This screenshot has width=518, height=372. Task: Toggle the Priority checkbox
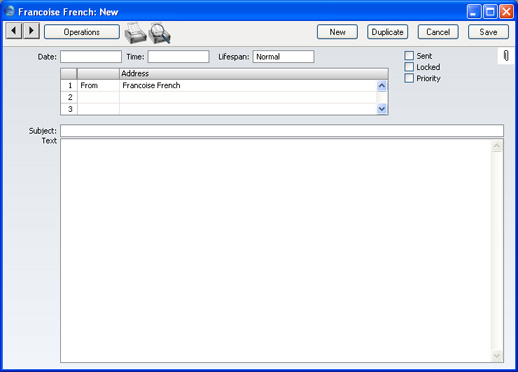tap(409, 78)
